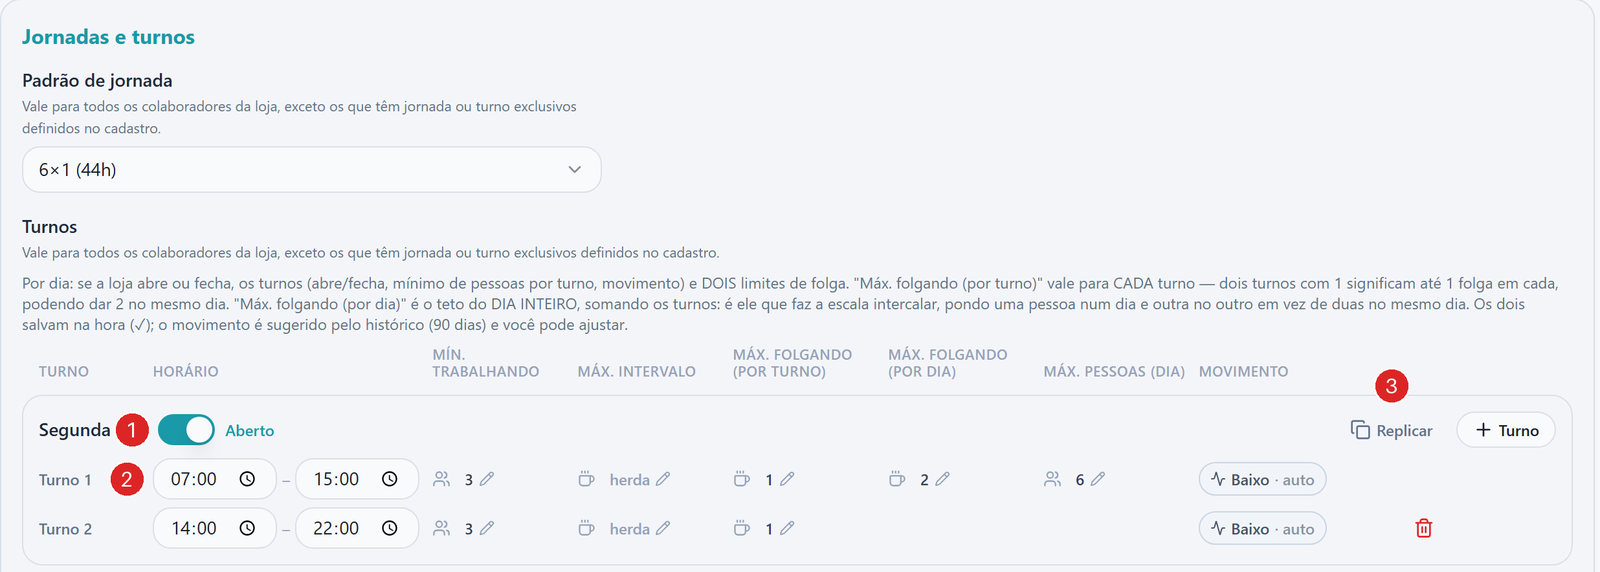Delete Turno 2 with the trash icon
Viewport: 1600px width, 572px height.
pos(1424,528)
